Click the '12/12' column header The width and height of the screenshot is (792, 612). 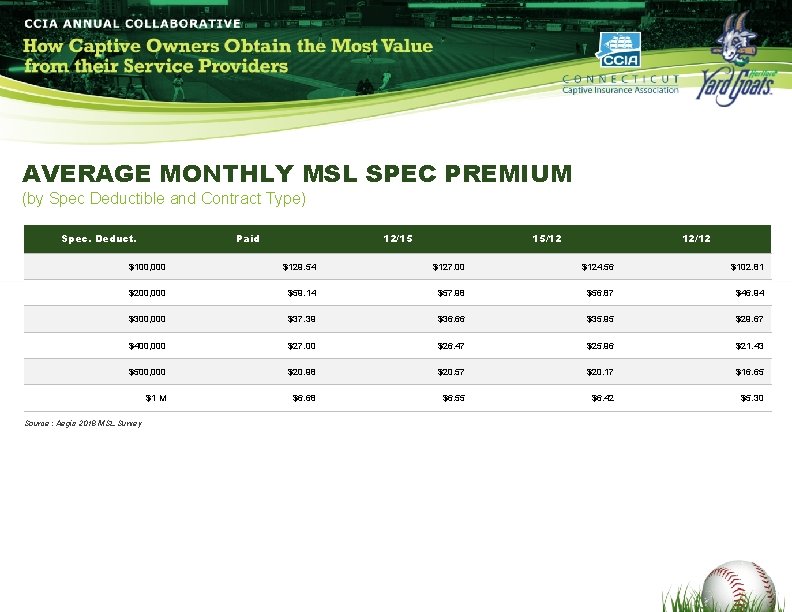pos(697,239)
